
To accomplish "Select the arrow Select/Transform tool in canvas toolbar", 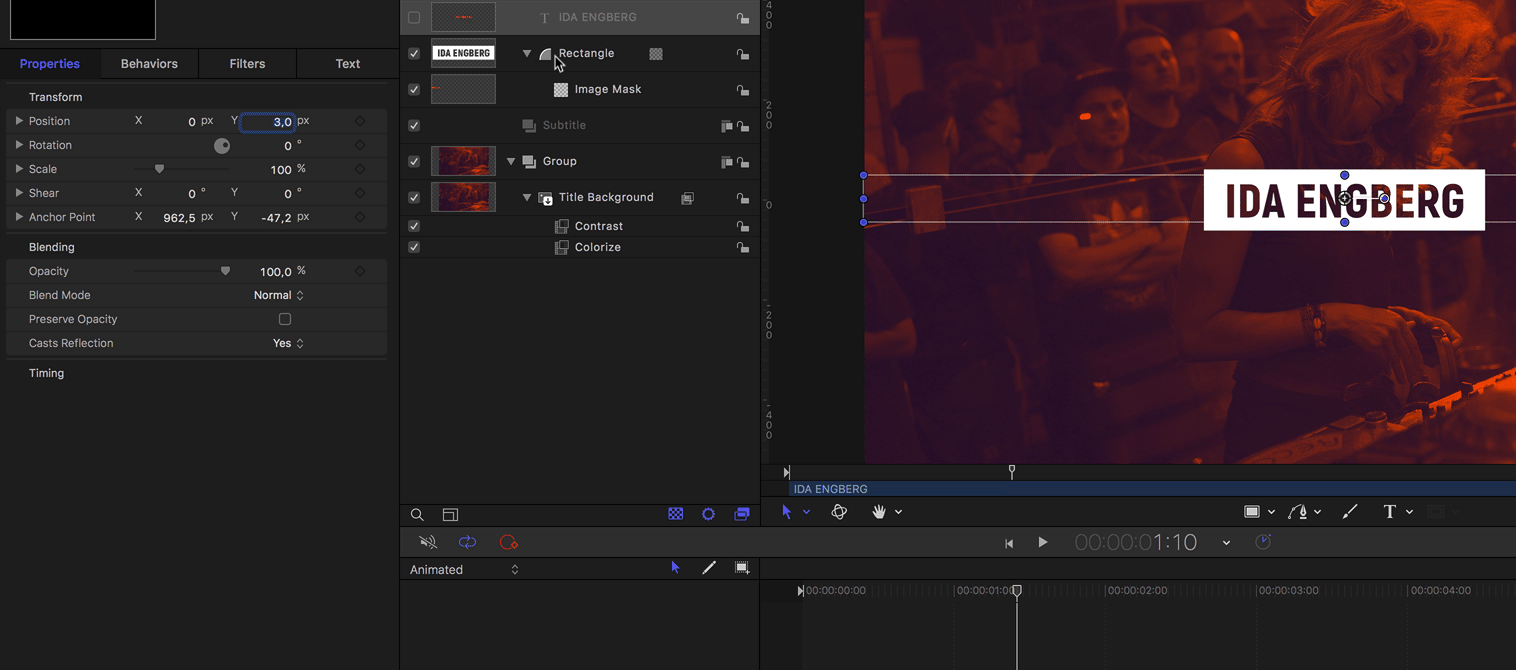I will [786, 512].
